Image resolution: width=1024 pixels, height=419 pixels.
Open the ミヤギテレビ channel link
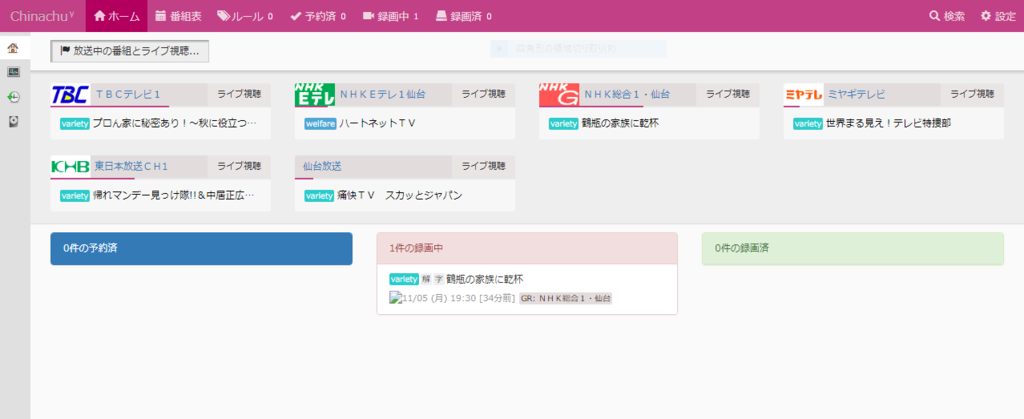point(857,95)
